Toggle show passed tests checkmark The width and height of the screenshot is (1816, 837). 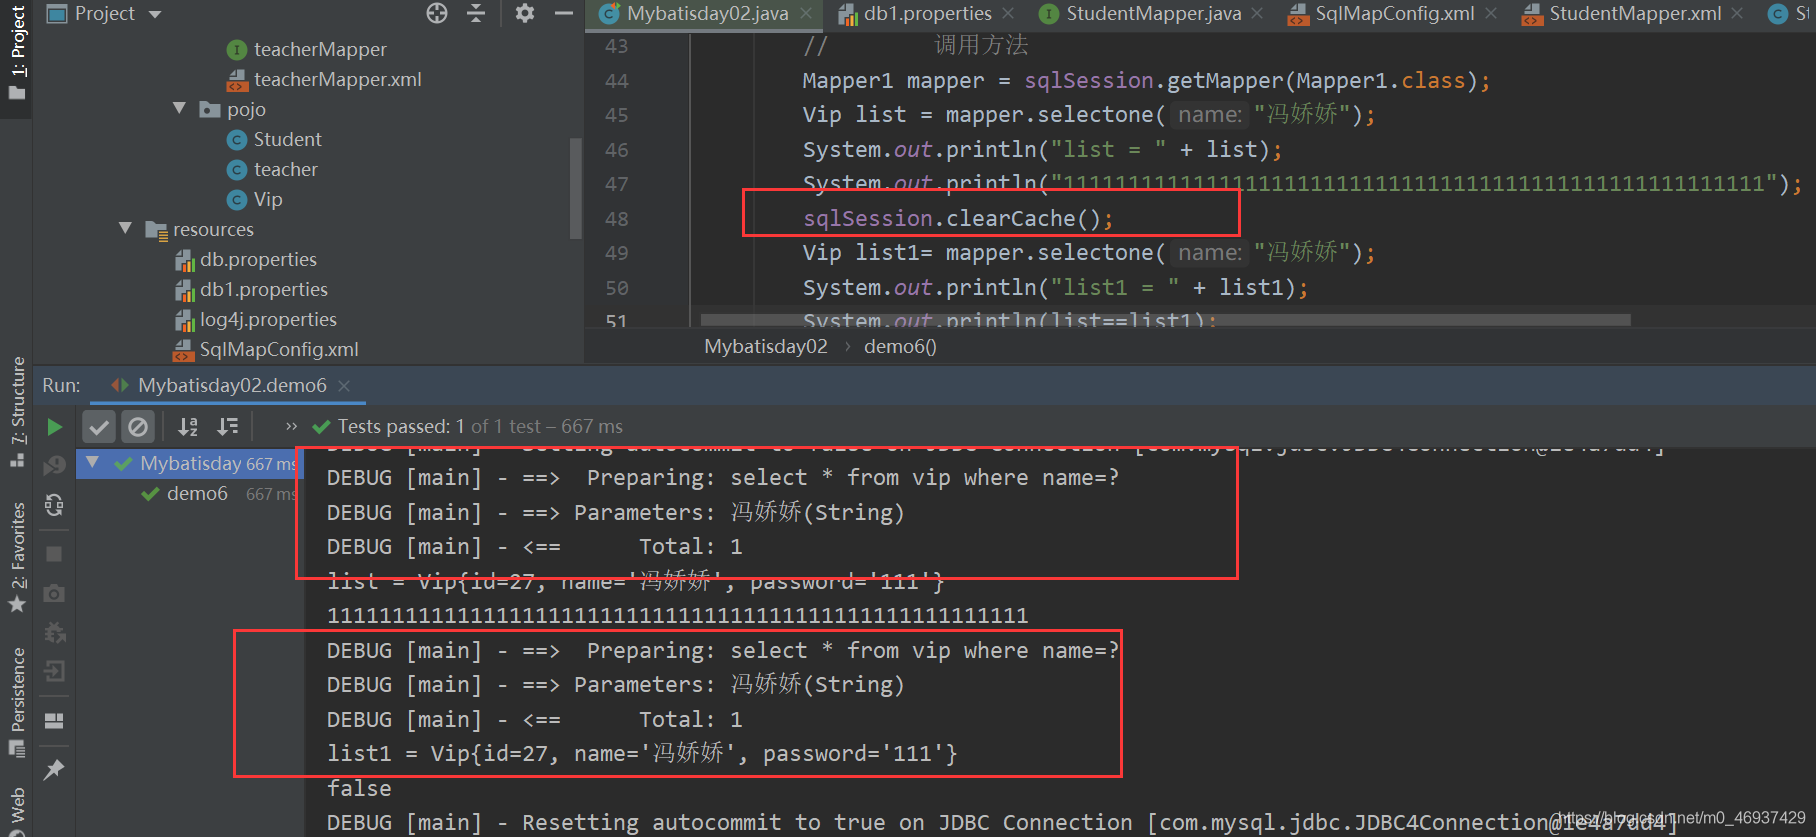pyautogui.click(x=99, y=427)
